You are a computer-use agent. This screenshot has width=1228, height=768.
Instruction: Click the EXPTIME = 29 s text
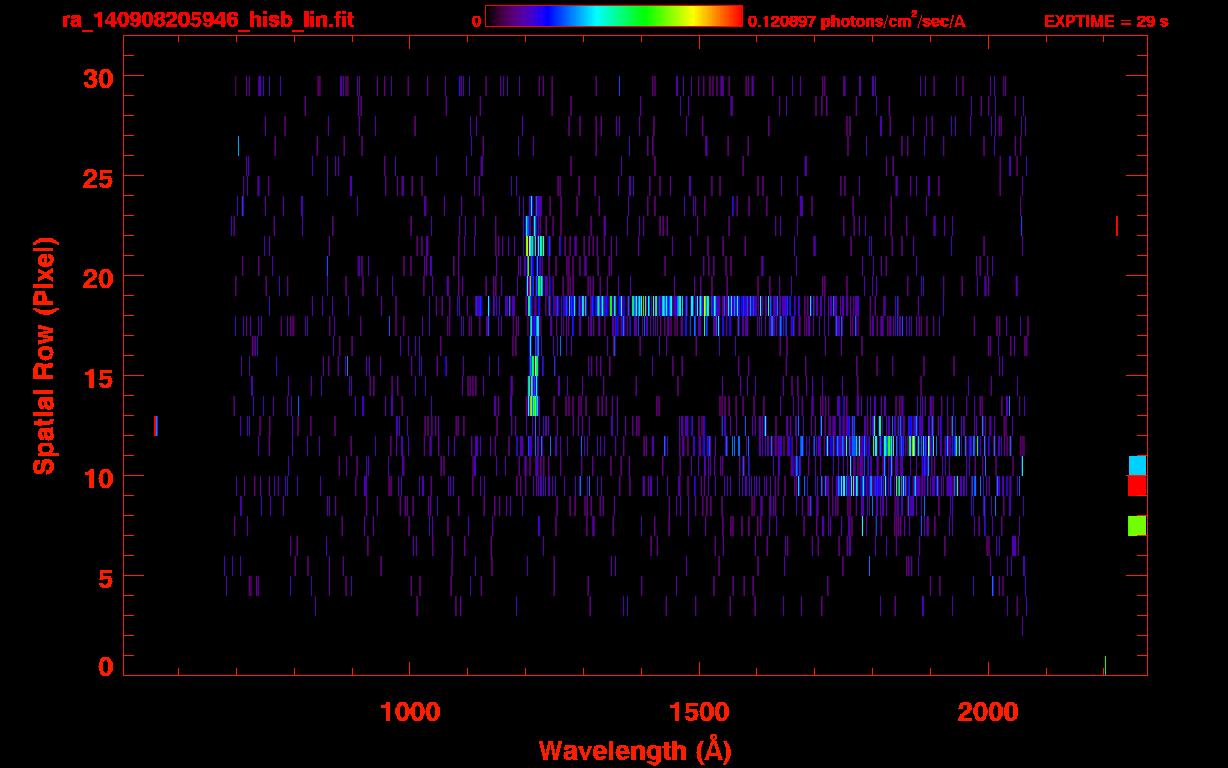pyautogui.click(x=1106, y=21)
